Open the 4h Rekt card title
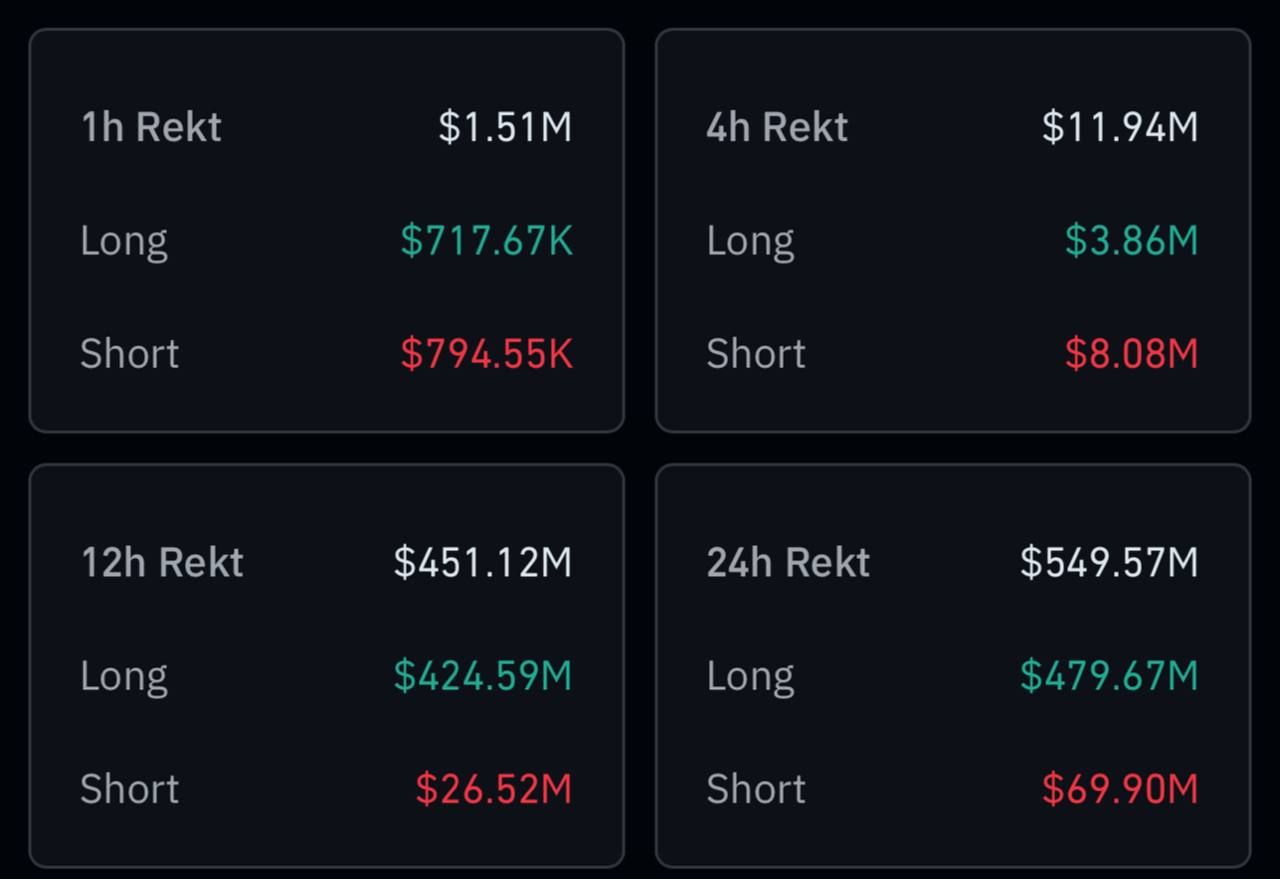This screenshot has height=879, width=1280. point(777,127)
